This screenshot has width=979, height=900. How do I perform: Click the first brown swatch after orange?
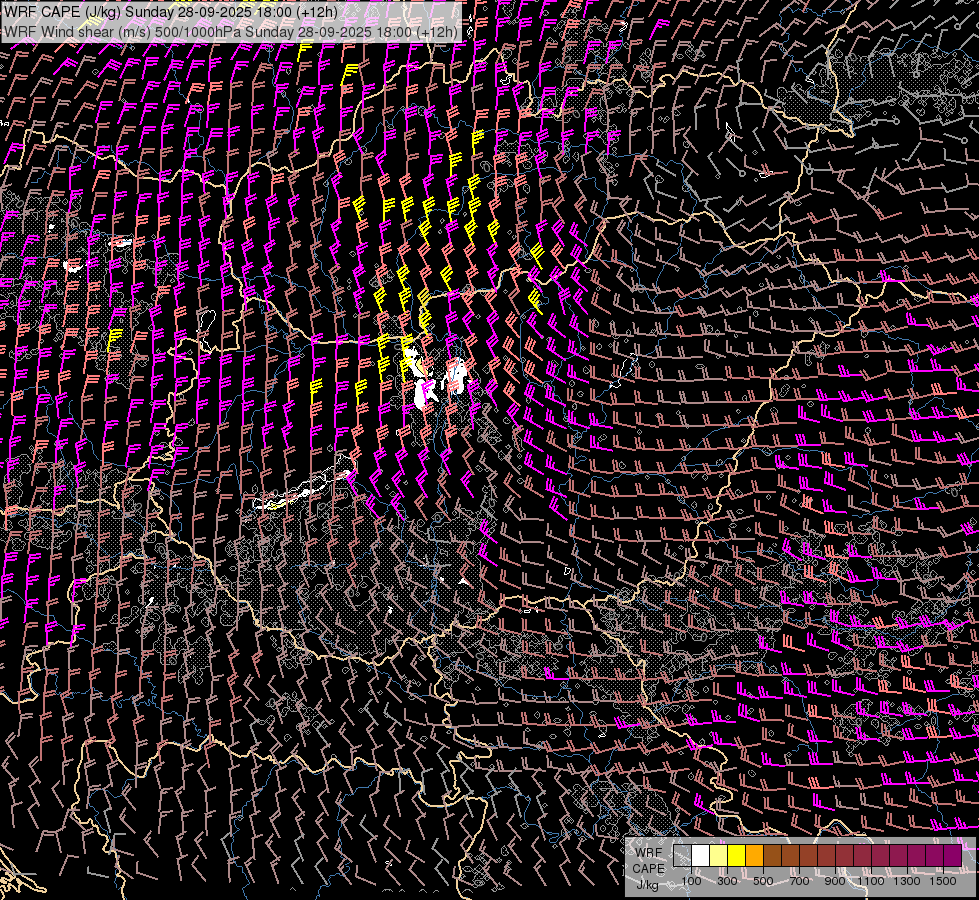pyautogui.click(x=772, y=856)
